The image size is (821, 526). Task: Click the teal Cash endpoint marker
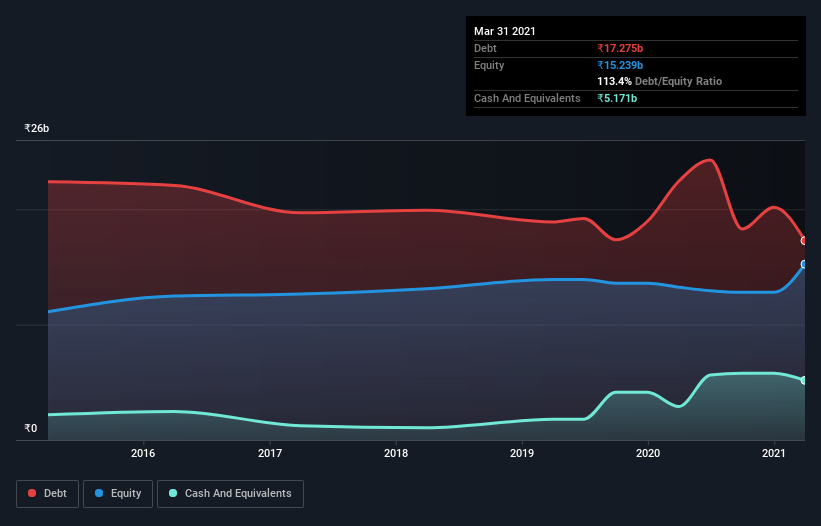coord(804,380)
